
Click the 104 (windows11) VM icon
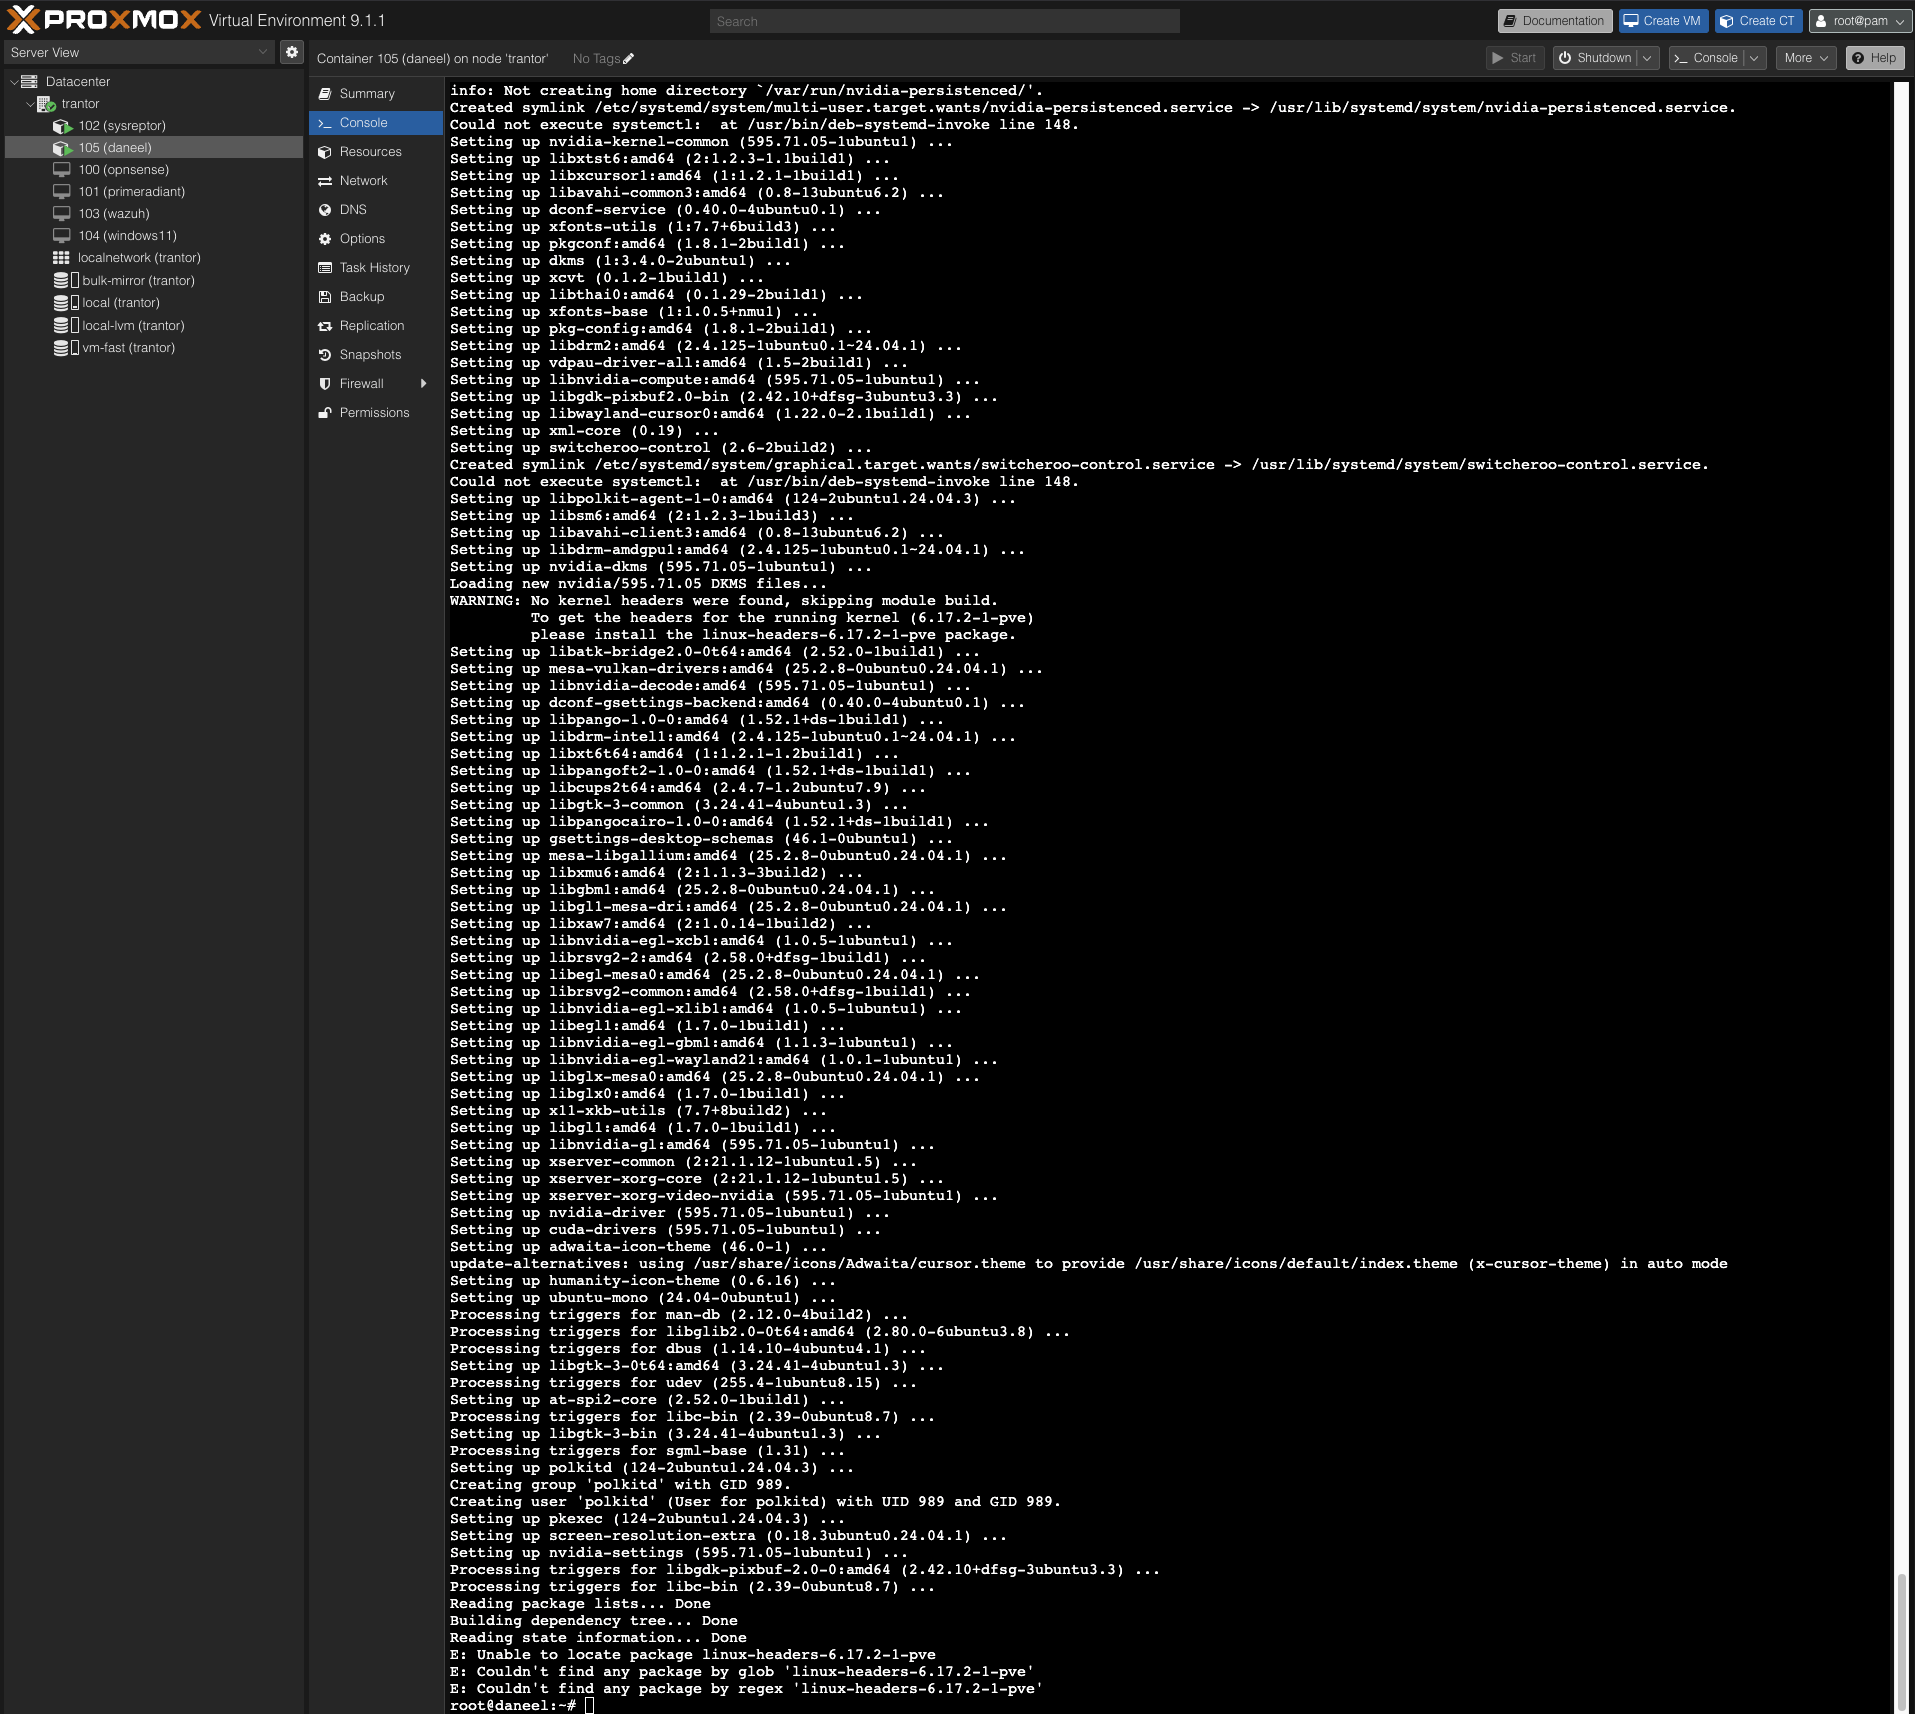coord(62,236)
